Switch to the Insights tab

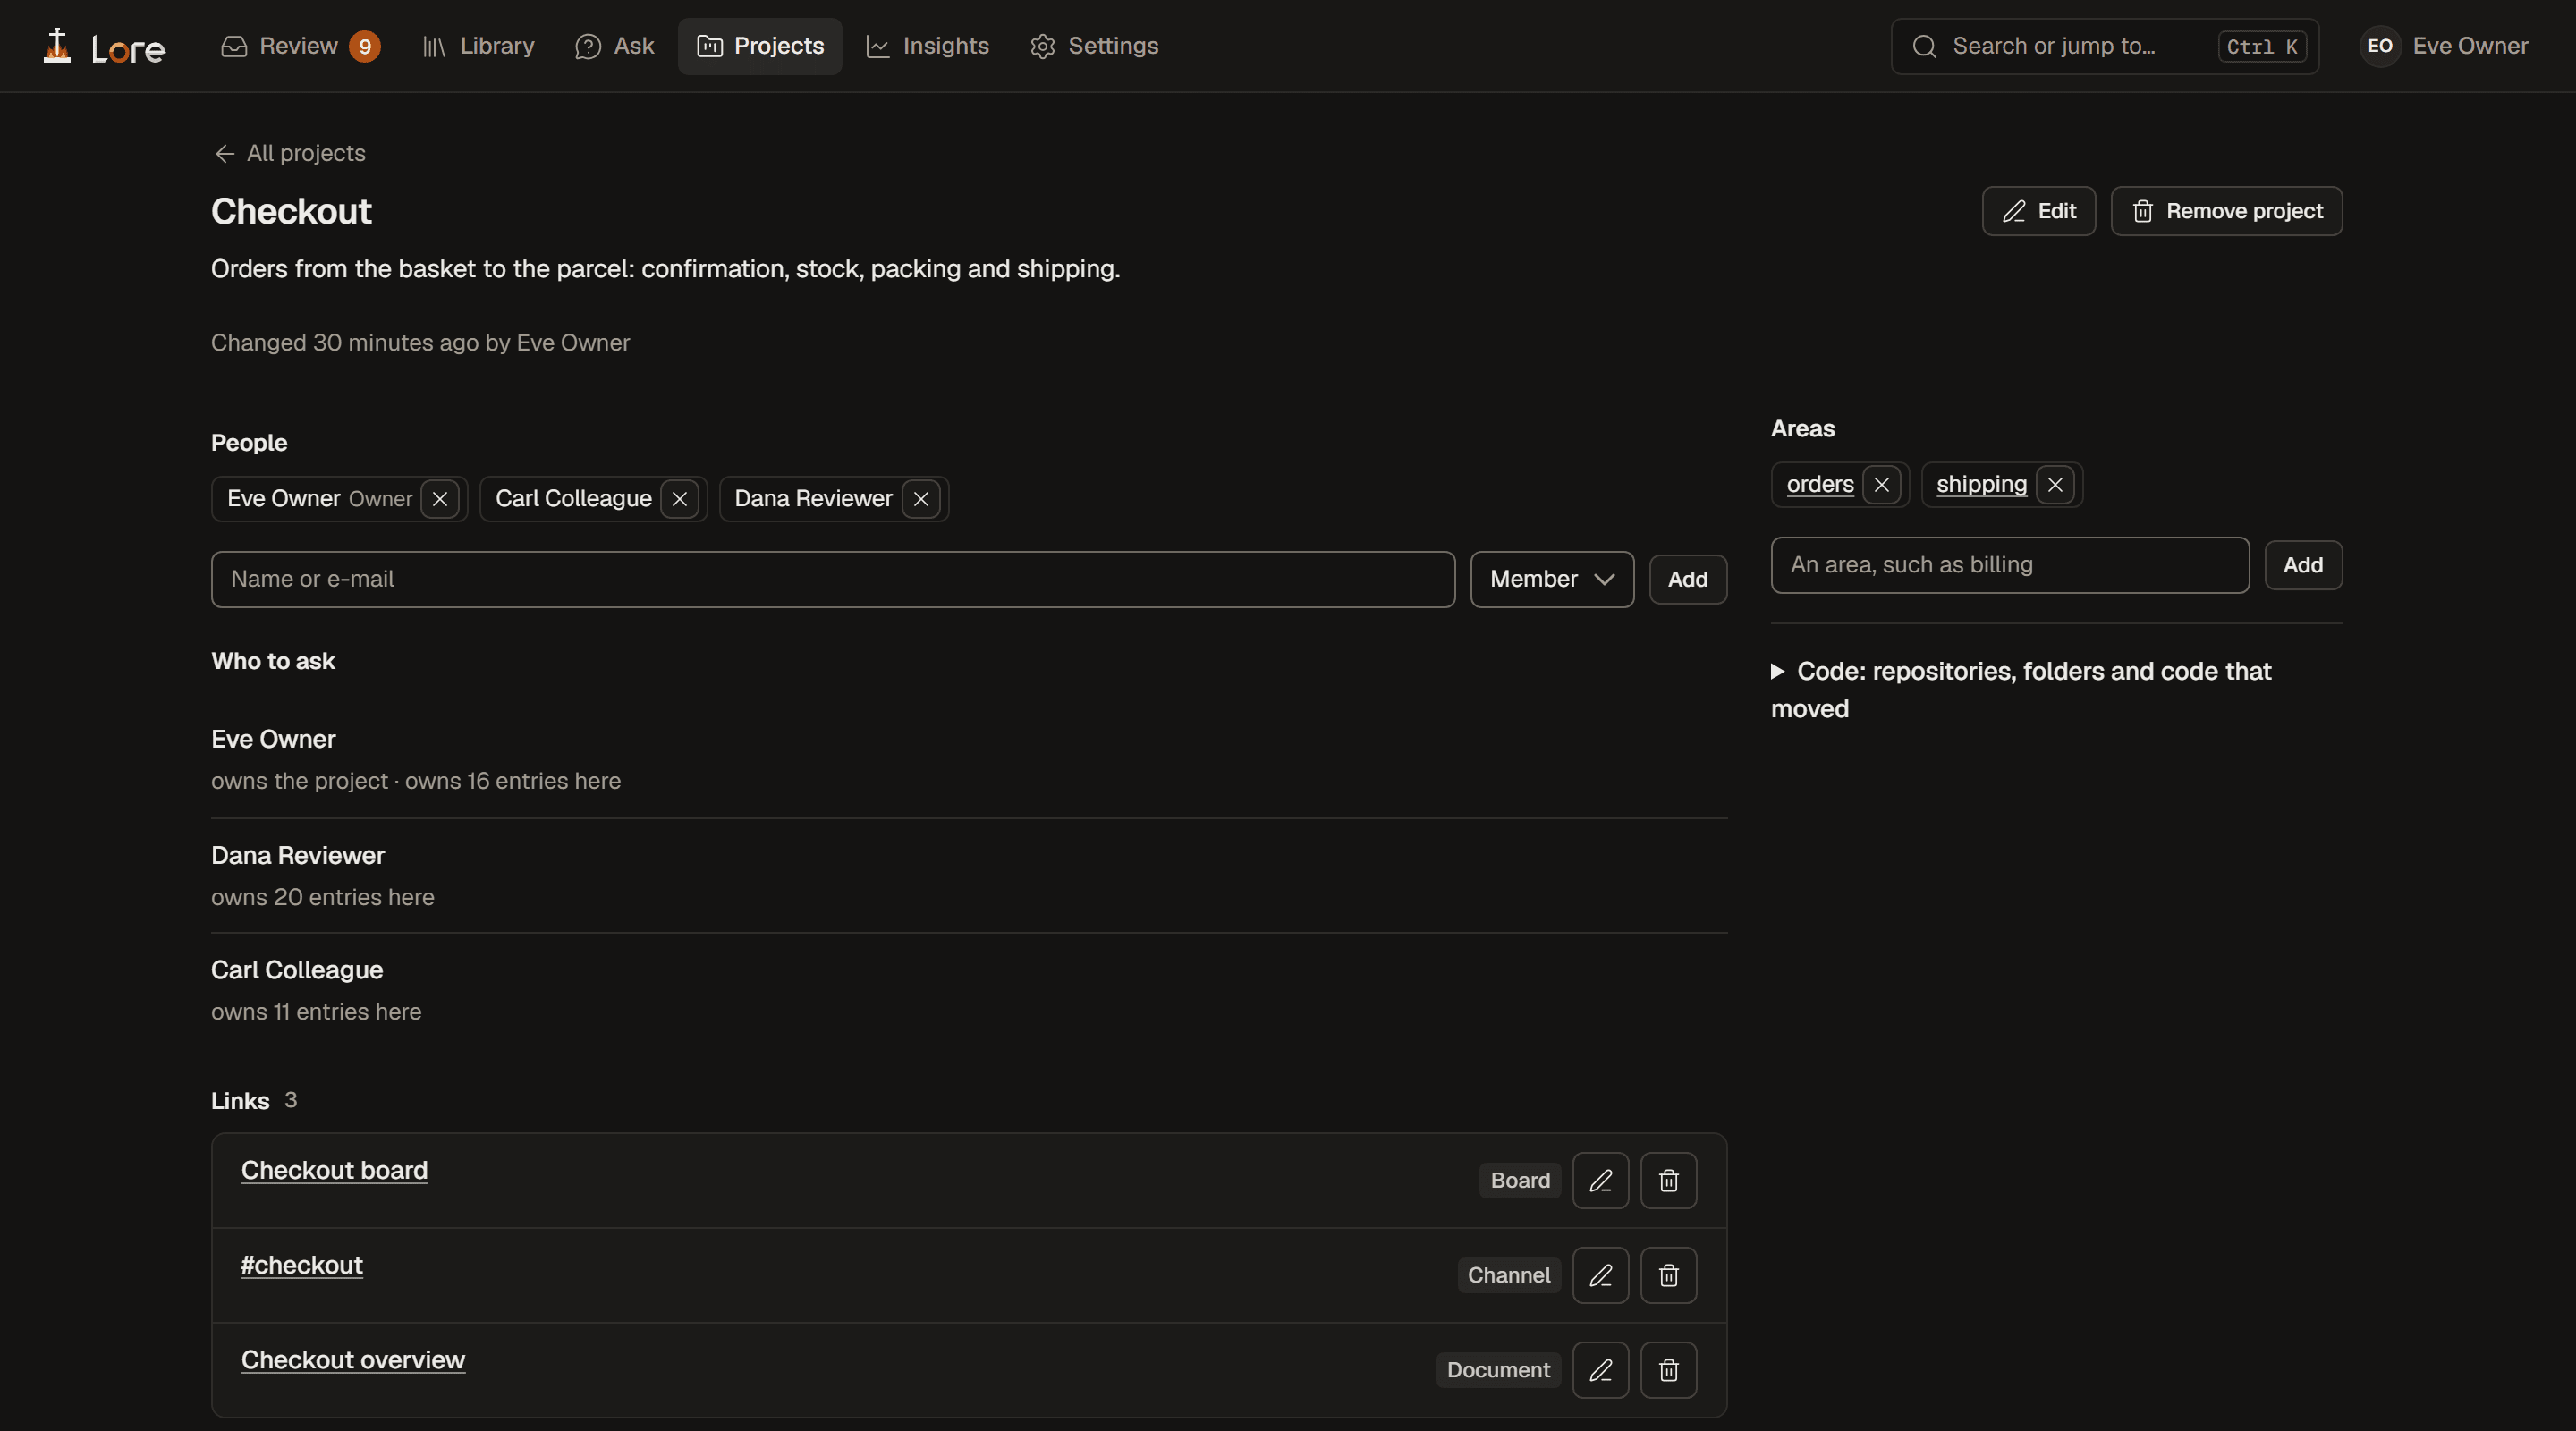click(928, 46)
